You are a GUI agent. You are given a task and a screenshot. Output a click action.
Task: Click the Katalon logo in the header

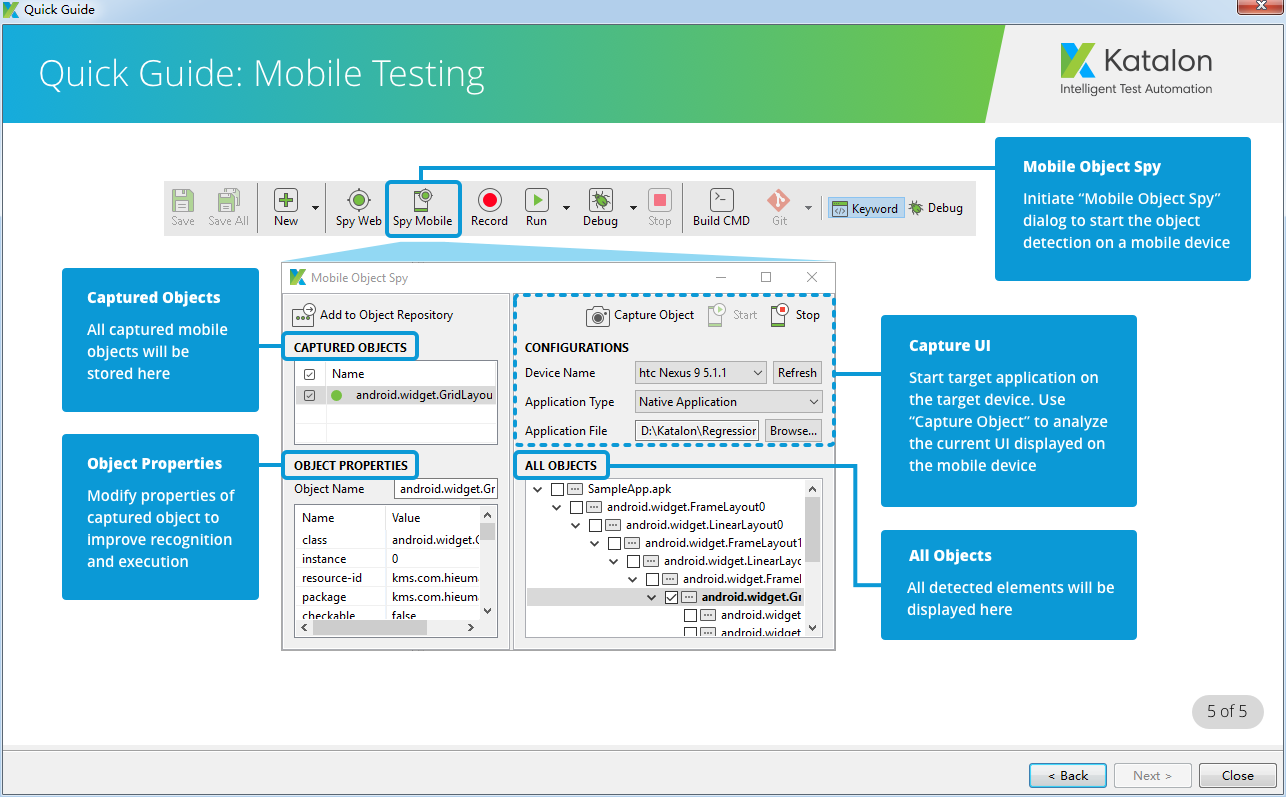pos(1136,69)
